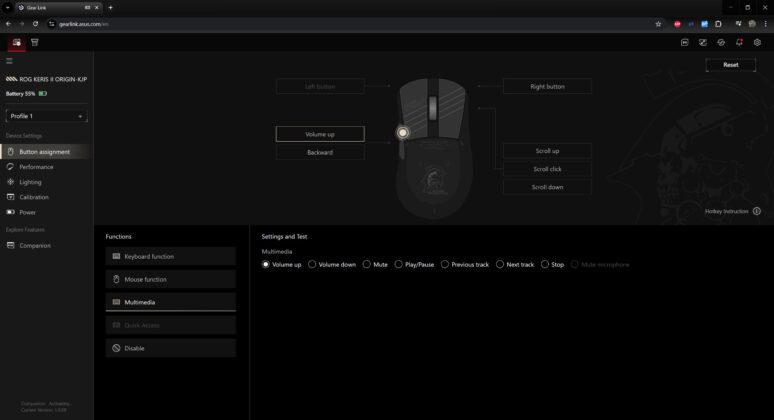The width and height of the screenshot is (774, 420).
Task: Click the red adblock extension icon
Action: coord(677,24)
